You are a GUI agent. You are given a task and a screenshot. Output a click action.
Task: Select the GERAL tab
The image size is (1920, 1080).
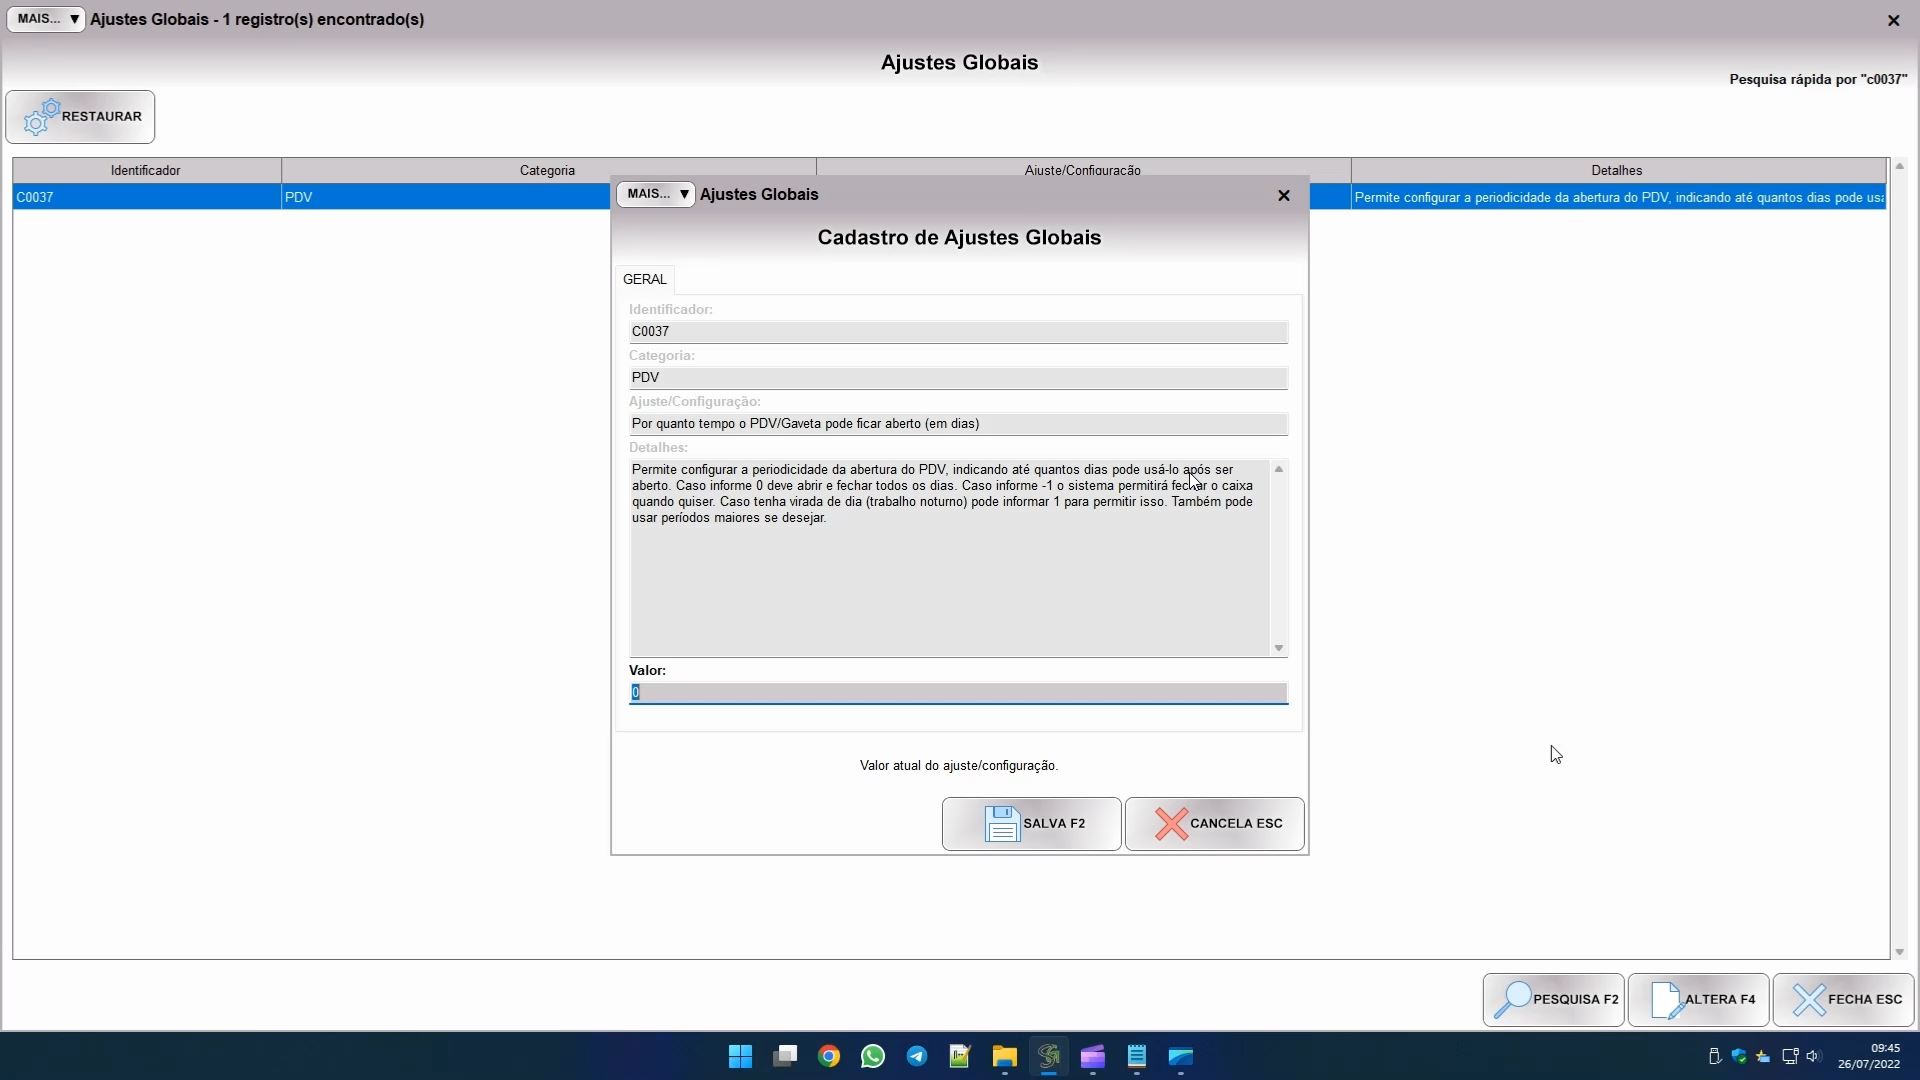tap(644, 279)
